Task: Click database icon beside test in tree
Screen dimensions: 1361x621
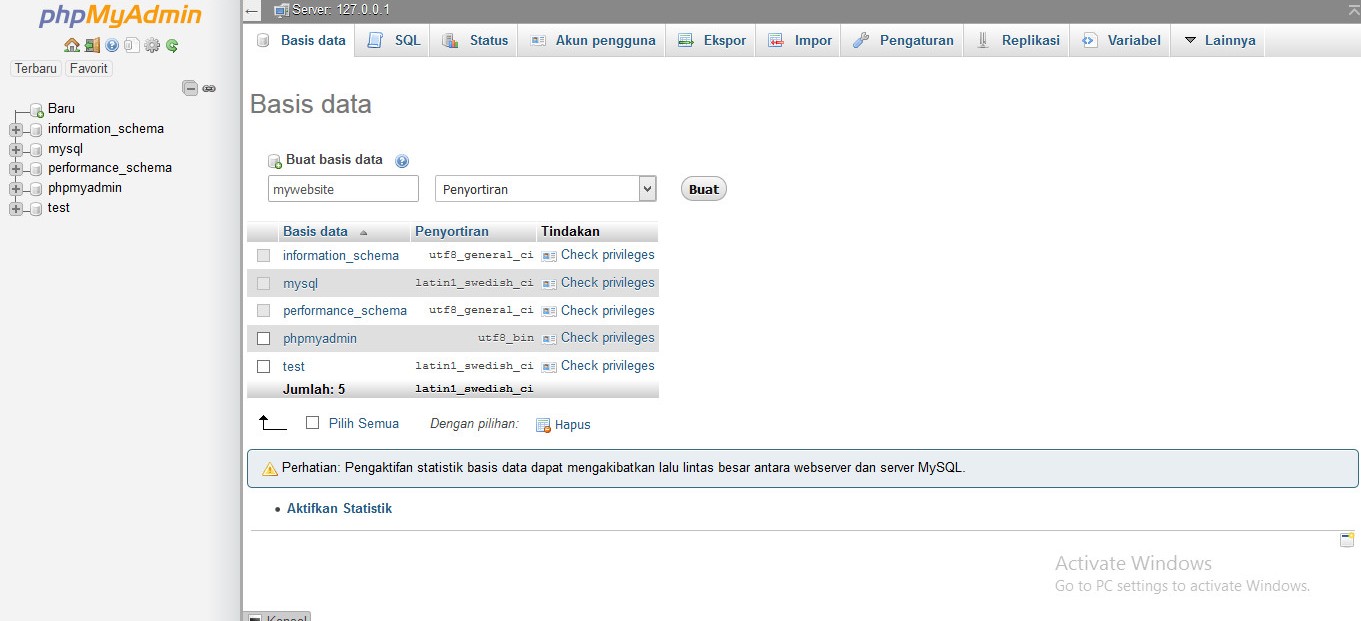Action: point(36,208)
